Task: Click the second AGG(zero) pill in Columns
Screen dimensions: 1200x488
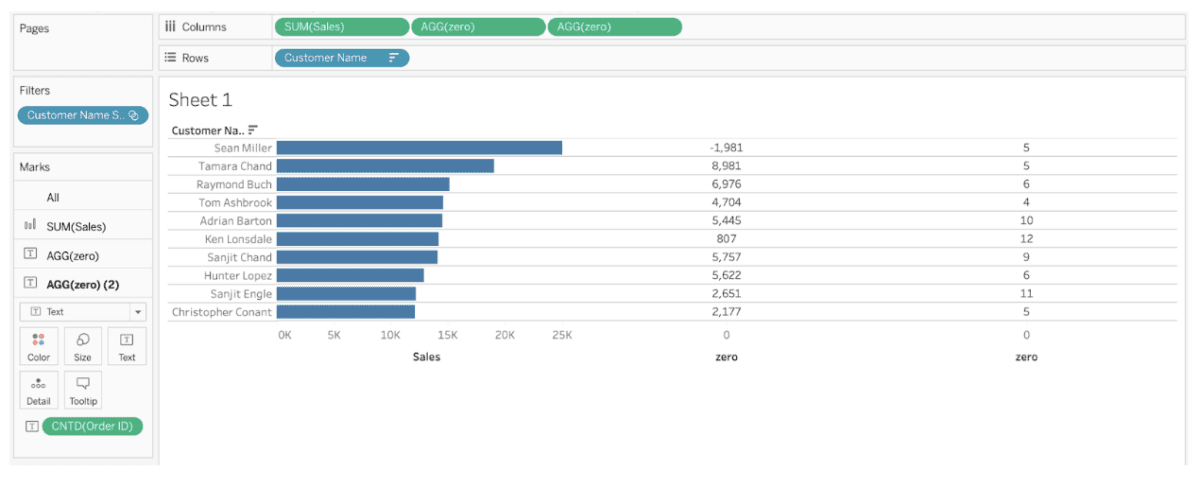Action: coord(615,27)
